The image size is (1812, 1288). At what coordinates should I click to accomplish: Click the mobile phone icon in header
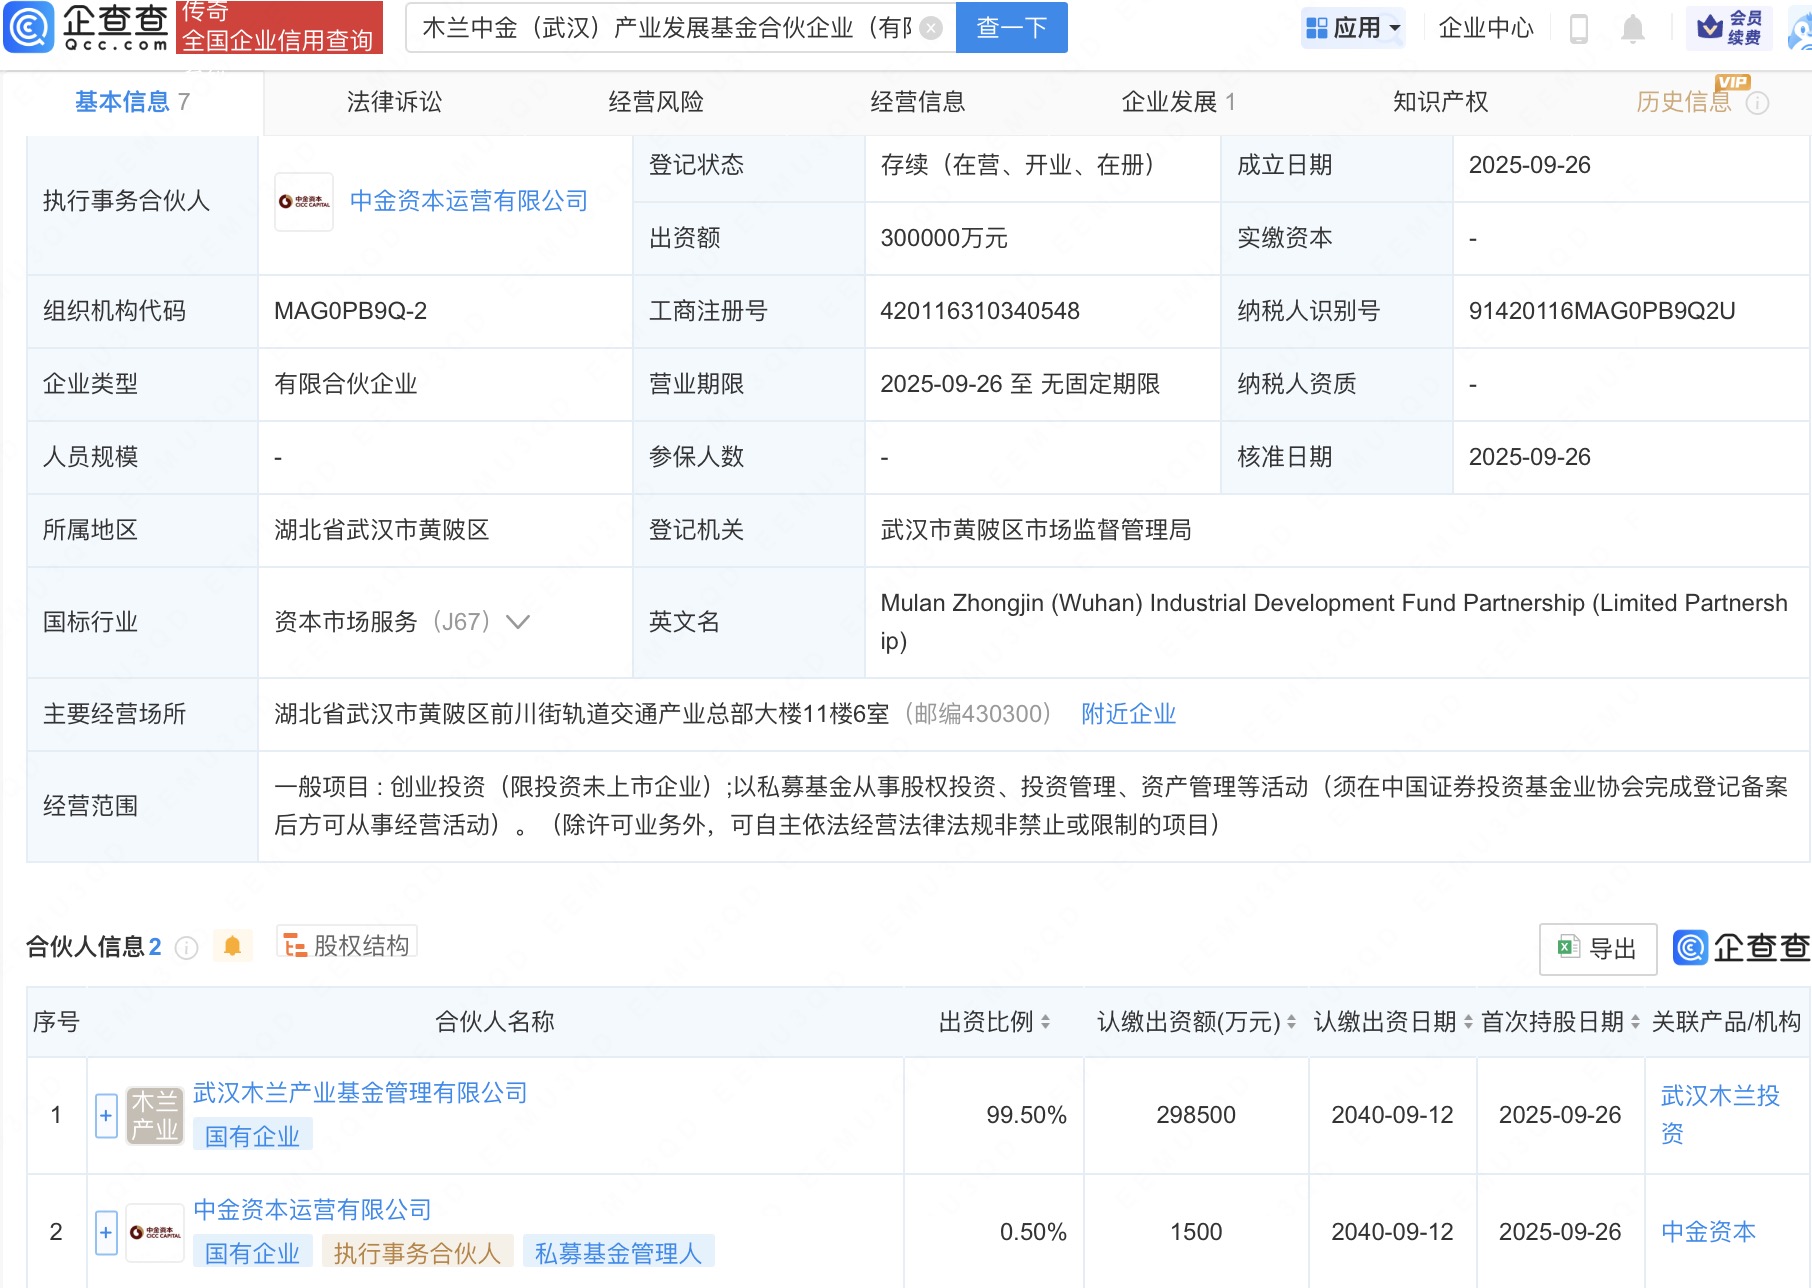(1579, 28)
